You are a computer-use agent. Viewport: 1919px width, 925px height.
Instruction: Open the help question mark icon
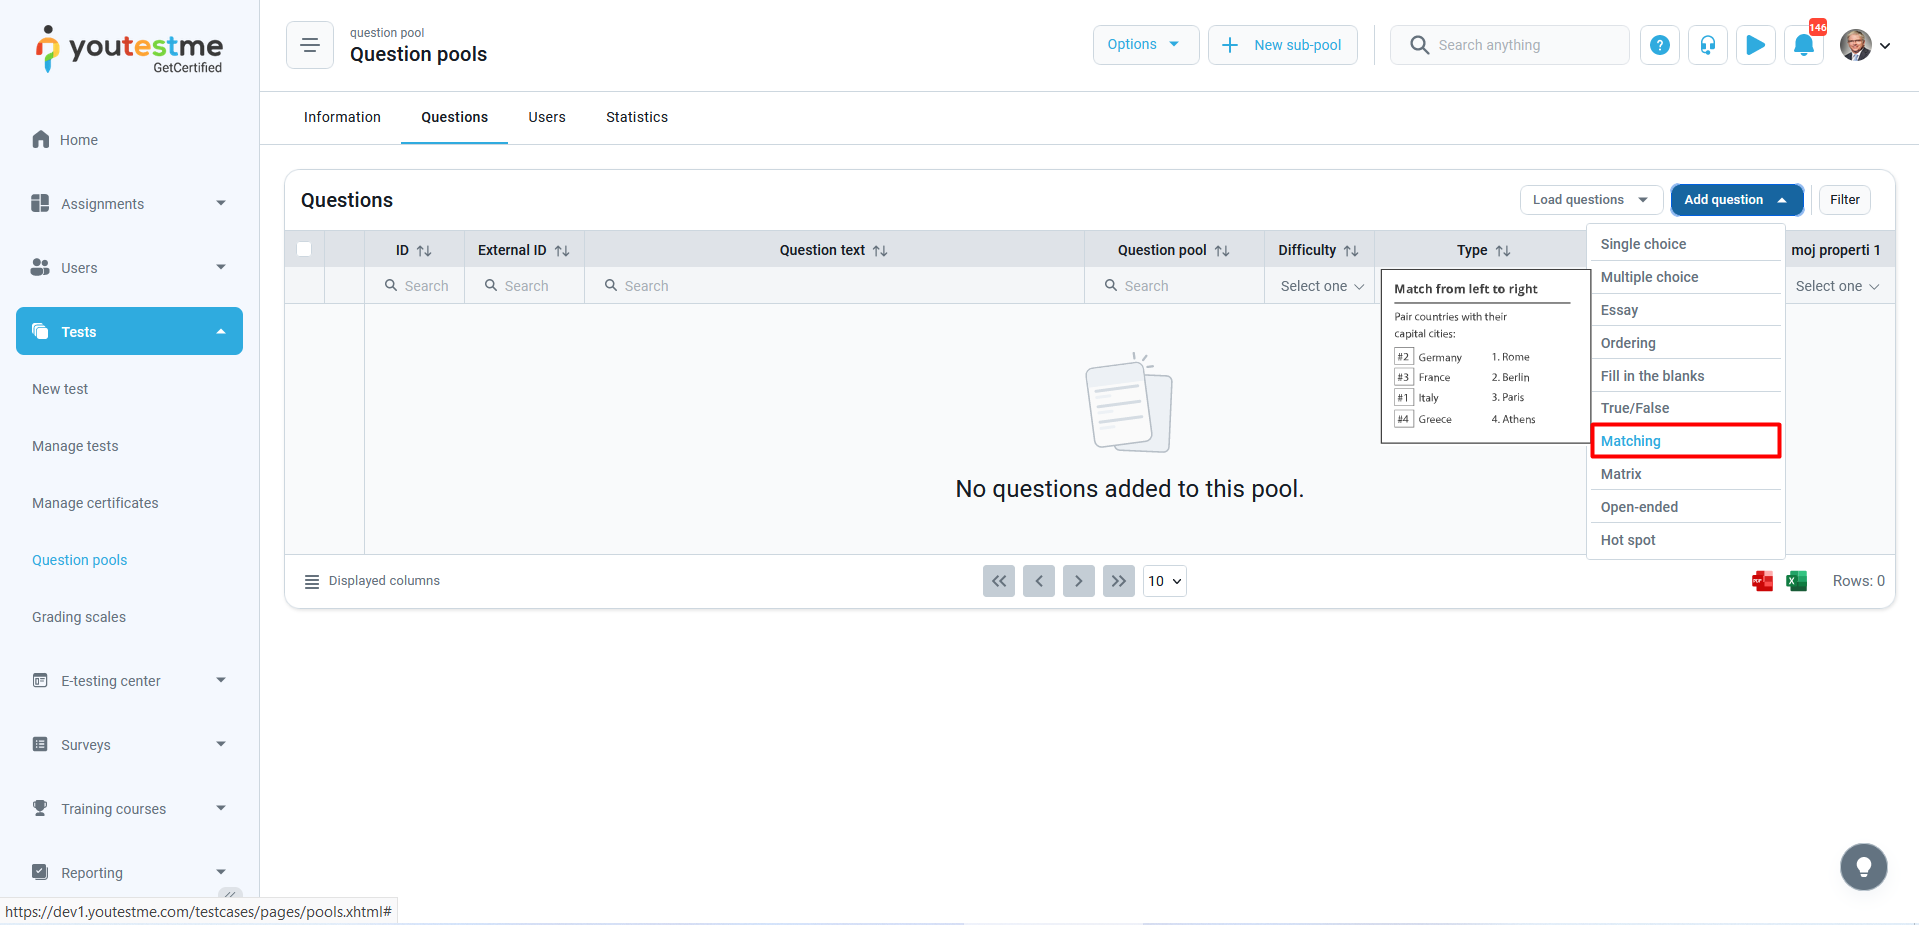1659,45
